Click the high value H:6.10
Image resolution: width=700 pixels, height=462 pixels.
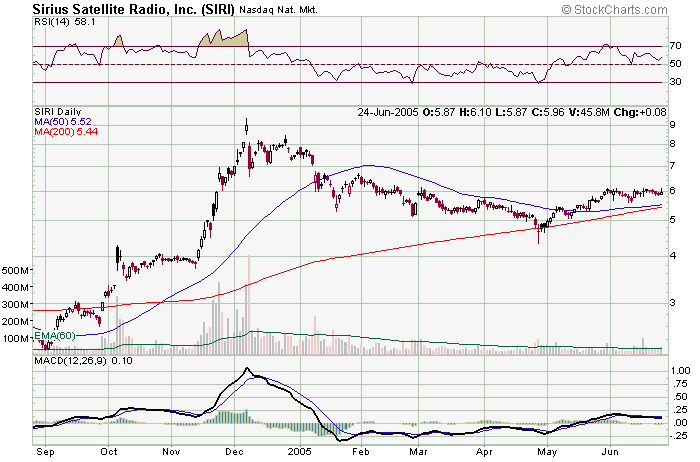tap(473, 112)
